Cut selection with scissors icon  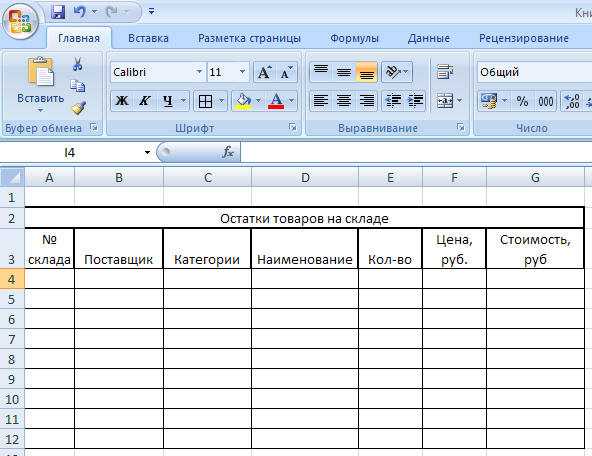(78, 64)
